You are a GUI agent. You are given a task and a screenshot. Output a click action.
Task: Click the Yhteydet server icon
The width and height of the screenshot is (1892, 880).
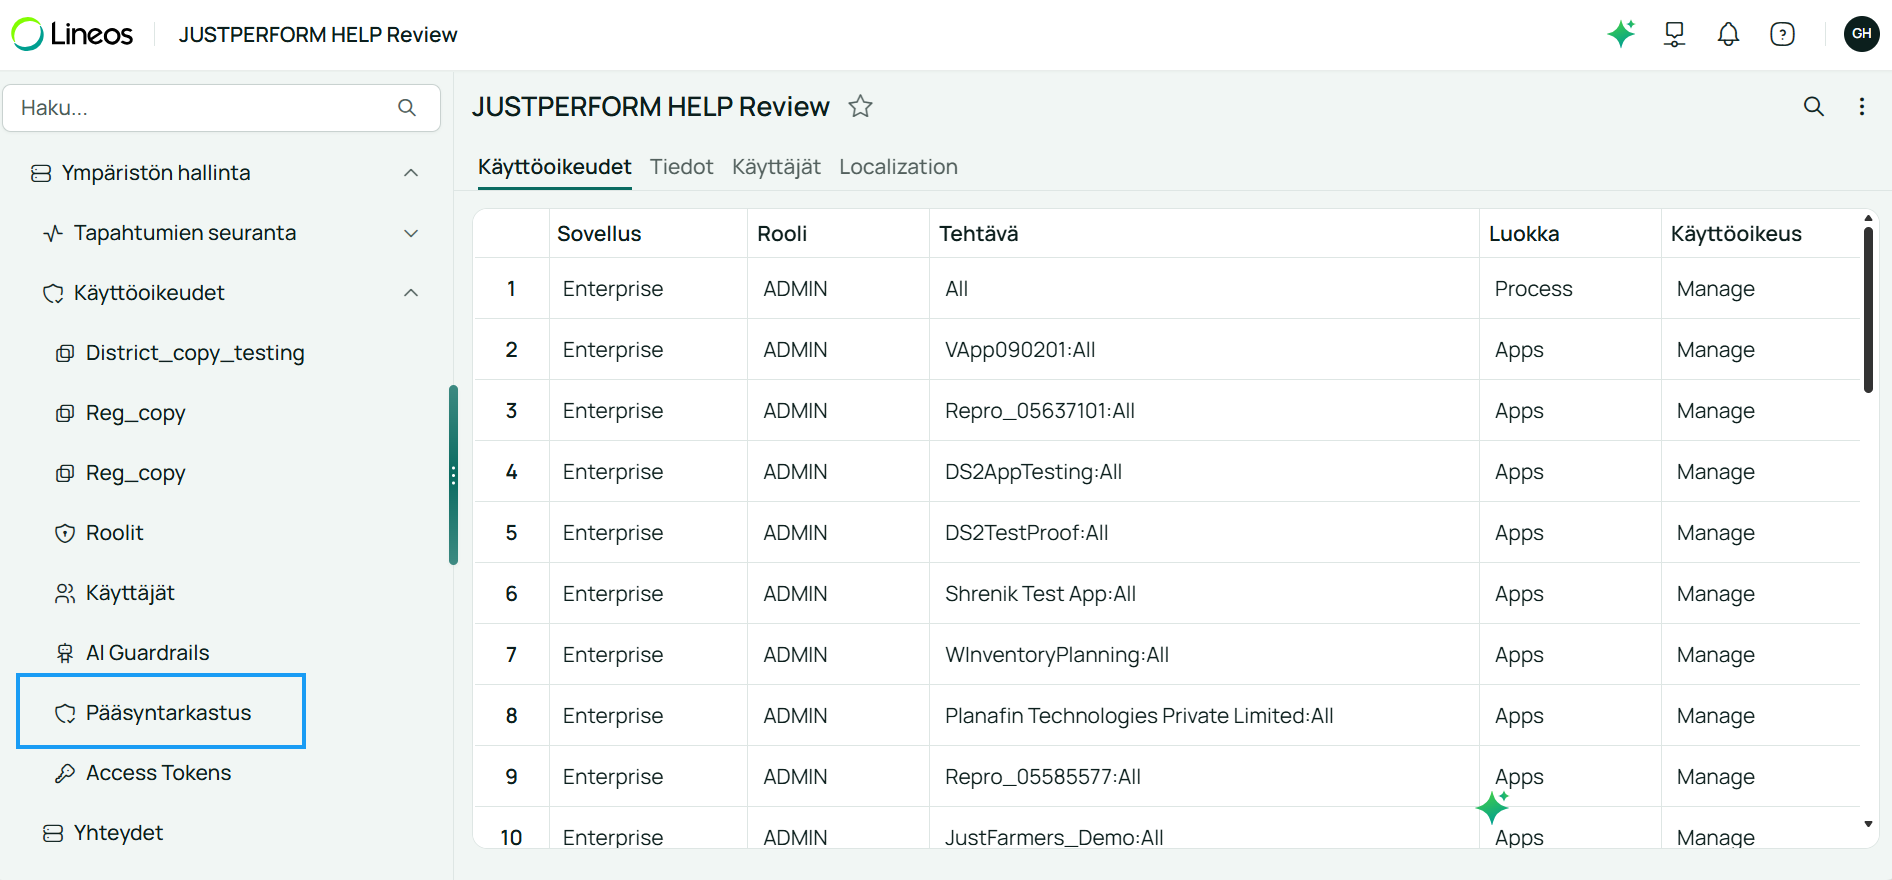pos(53,833)
